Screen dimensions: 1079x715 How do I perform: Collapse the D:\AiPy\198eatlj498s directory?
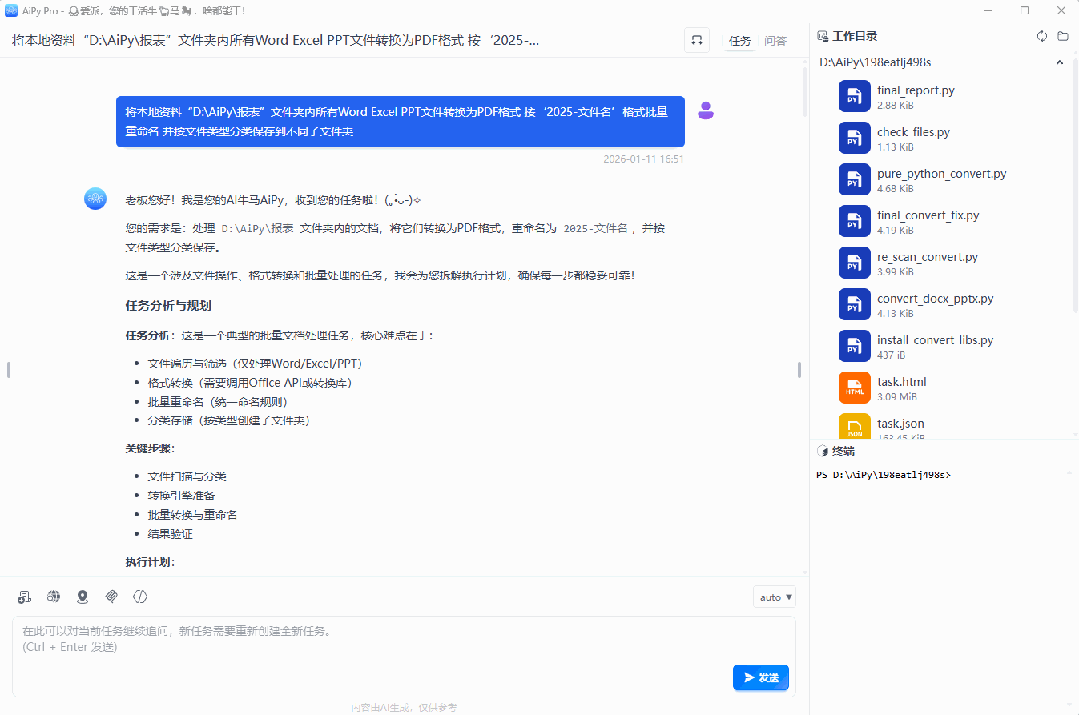pyautogui.click(x=1060, y=63)
